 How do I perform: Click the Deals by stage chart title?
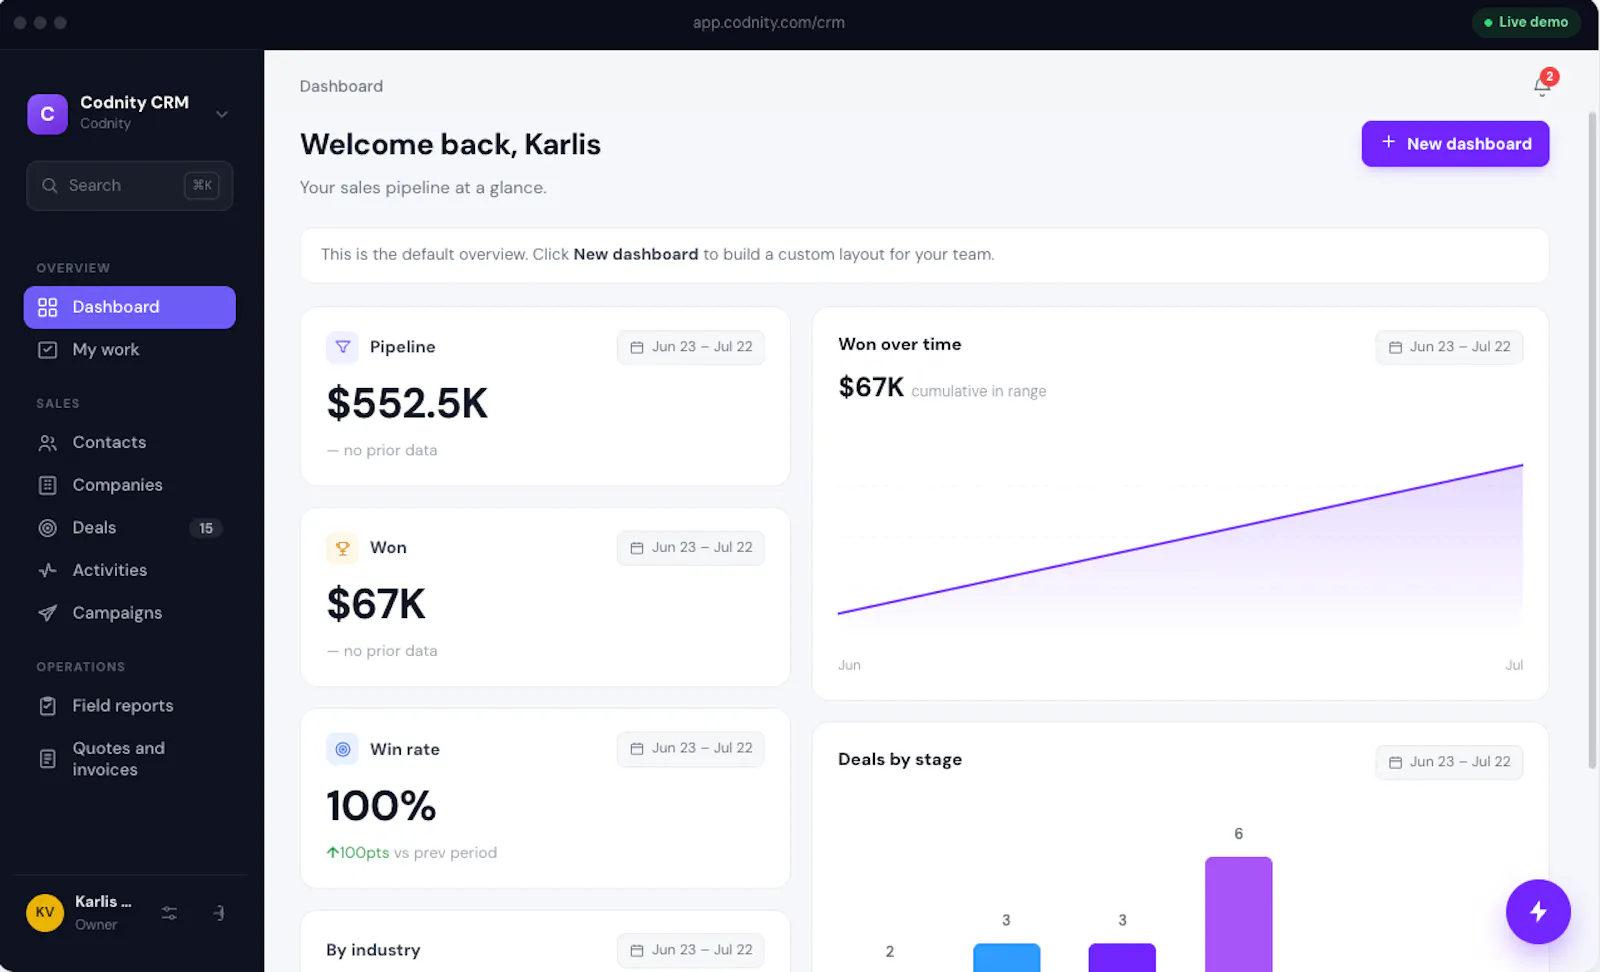point(900,760)
